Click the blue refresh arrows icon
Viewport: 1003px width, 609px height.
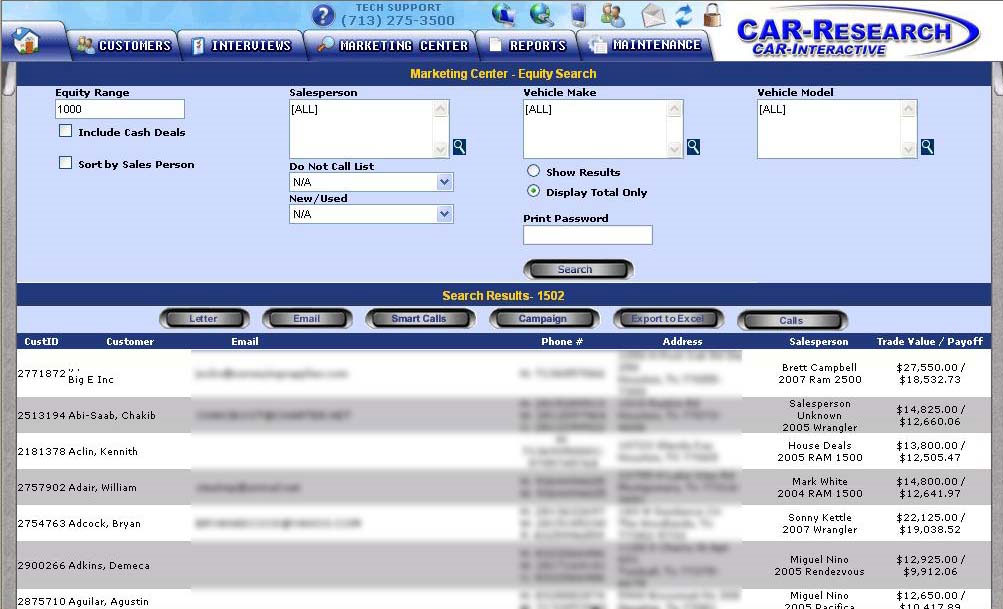point(684,15)
